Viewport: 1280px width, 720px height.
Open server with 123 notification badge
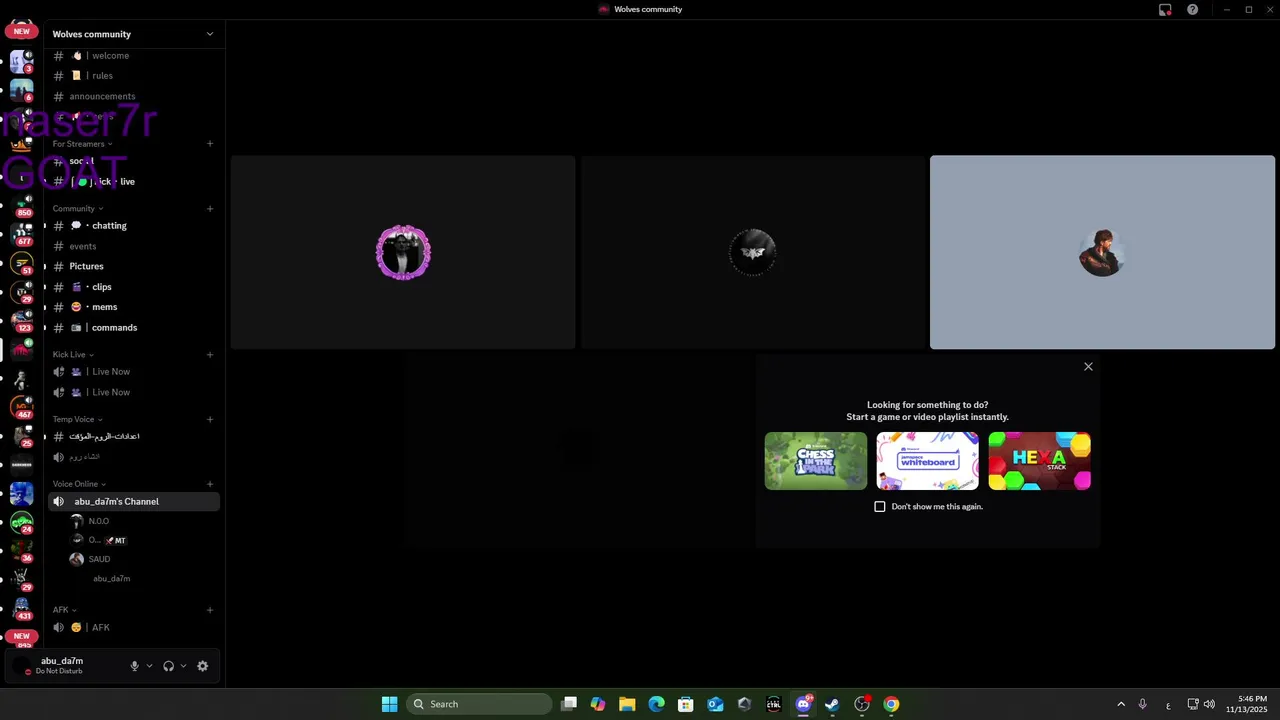point(22,321)
